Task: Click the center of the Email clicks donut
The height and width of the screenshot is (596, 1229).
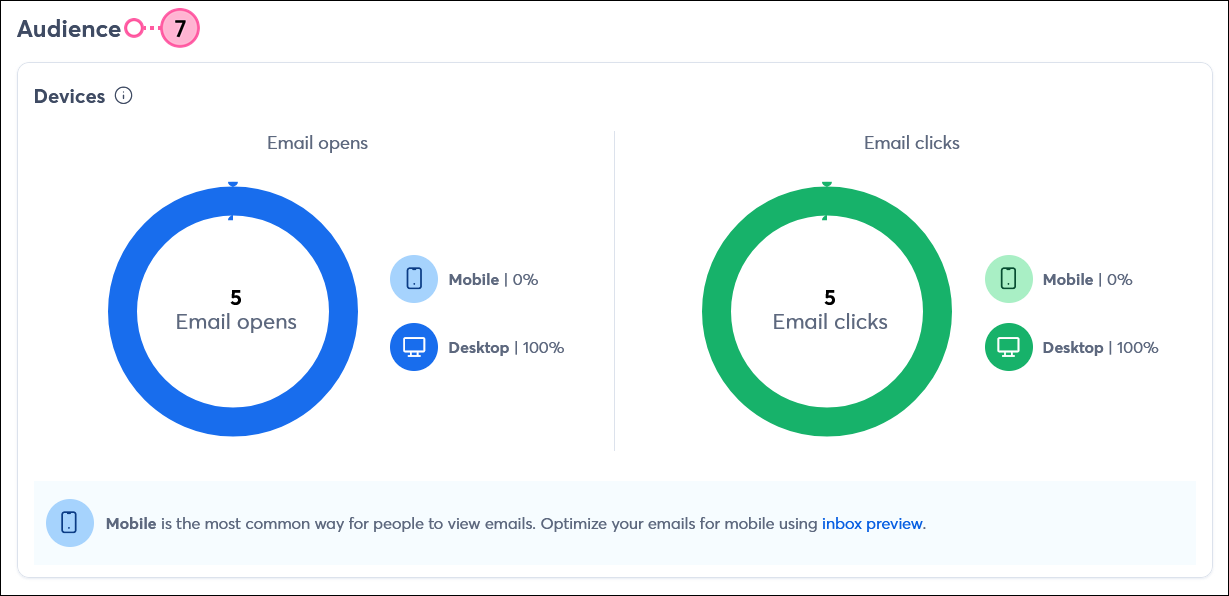Action: 827,311
